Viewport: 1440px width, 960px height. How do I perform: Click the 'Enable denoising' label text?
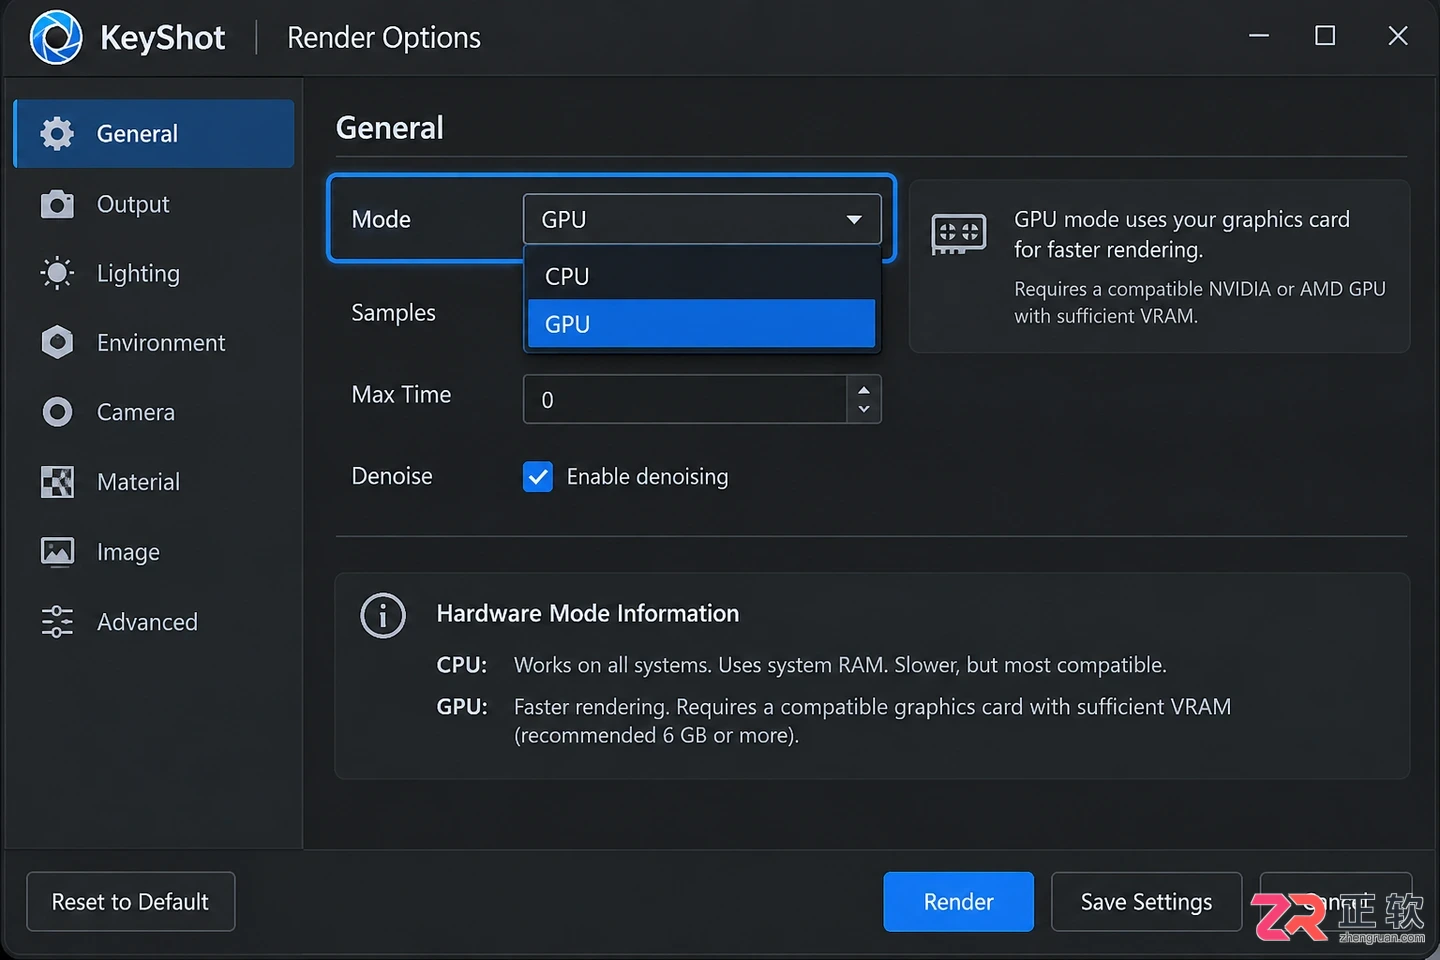click(647, 477)
